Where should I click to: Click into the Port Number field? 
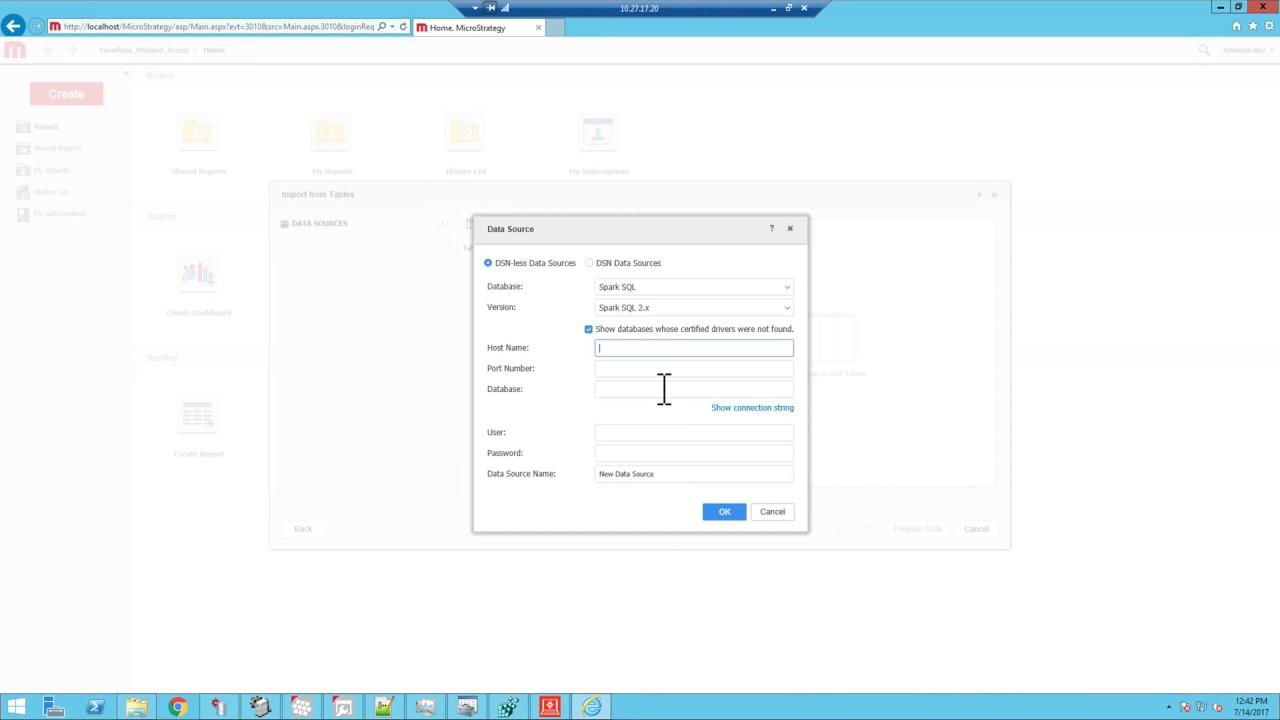694,369
